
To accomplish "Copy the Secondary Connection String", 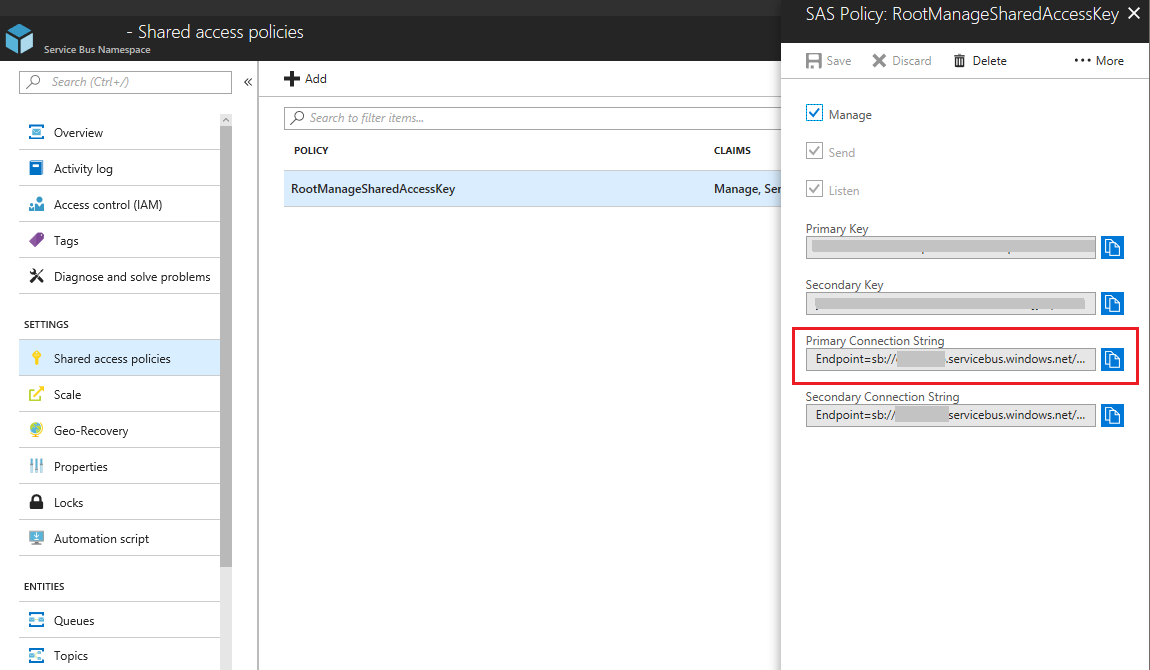I will 1112,416.
